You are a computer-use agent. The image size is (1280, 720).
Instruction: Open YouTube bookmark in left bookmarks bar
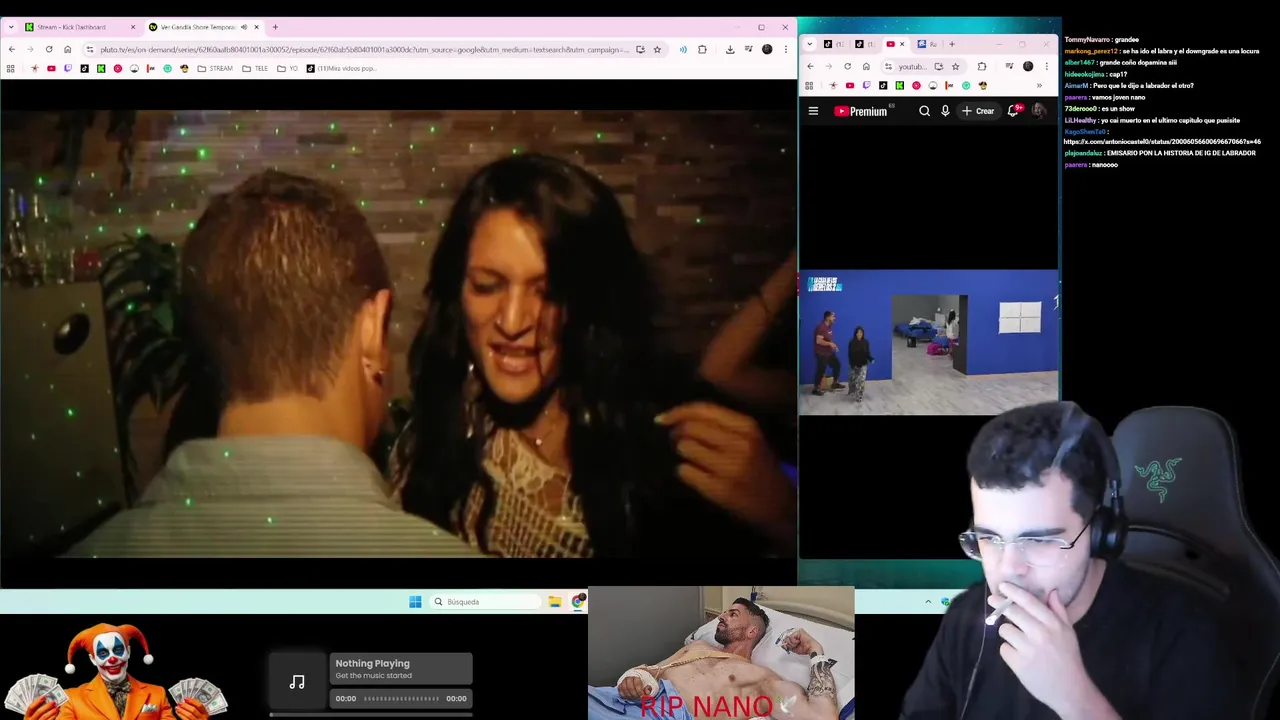click(51, 69)
